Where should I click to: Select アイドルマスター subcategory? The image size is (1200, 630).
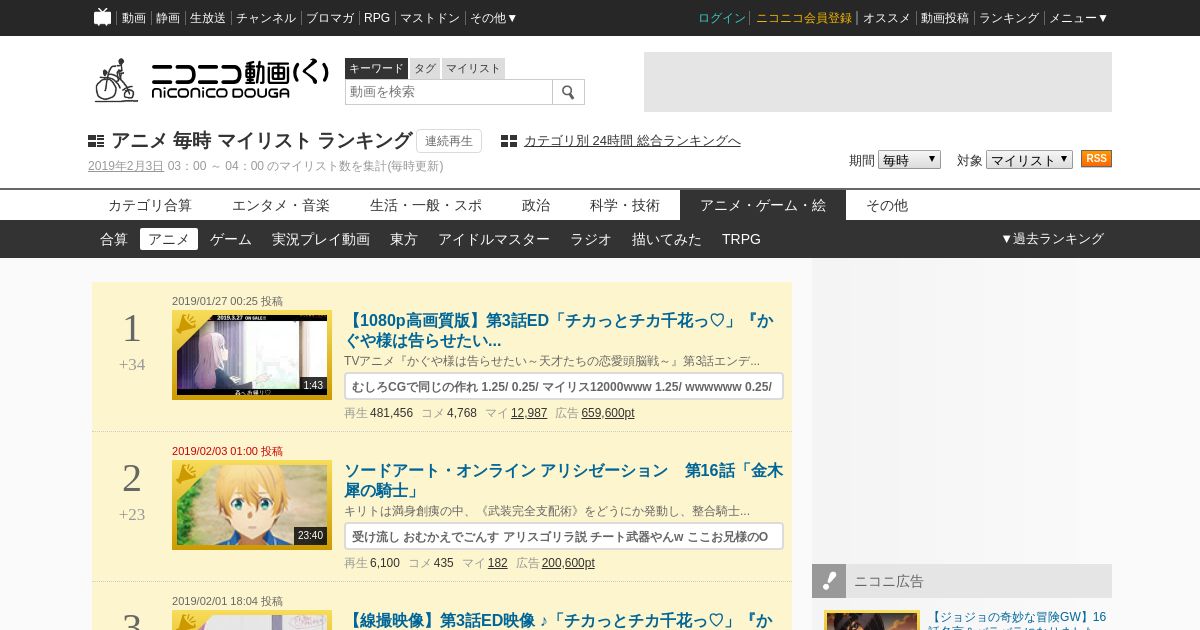click(494, 239)
